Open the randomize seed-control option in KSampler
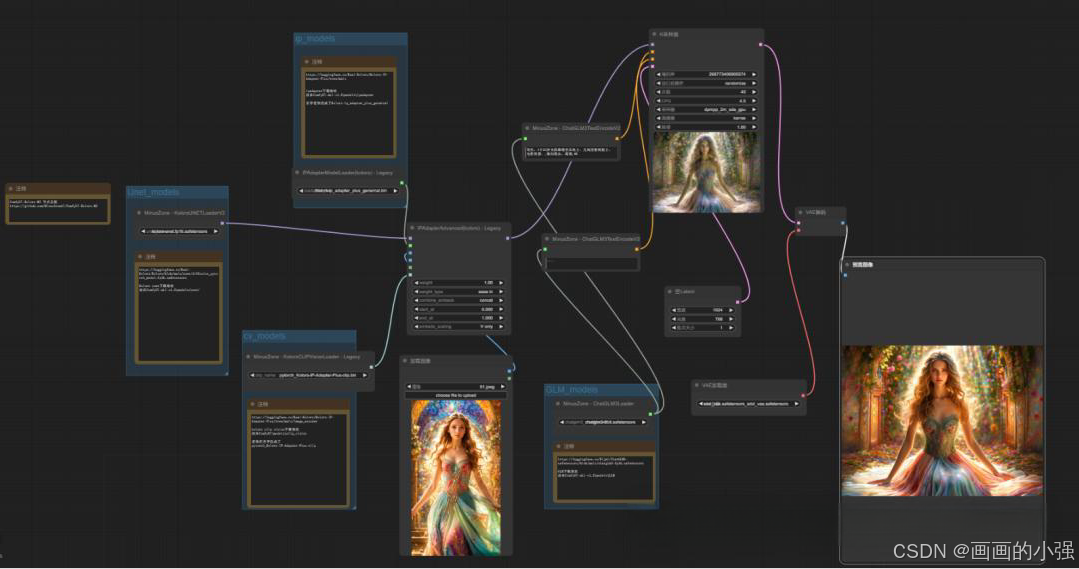Viewport: 1079px width, 569px height. point(706,83)
